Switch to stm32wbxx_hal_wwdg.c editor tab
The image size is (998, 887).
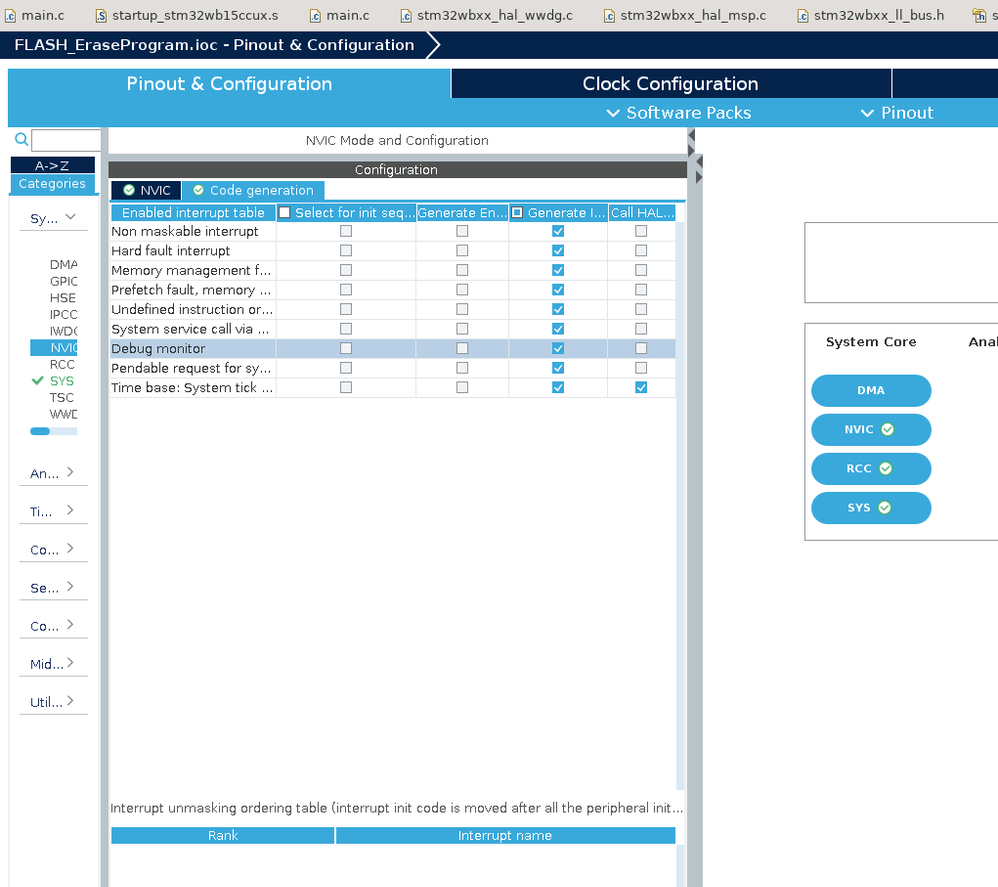pos(487,15)
